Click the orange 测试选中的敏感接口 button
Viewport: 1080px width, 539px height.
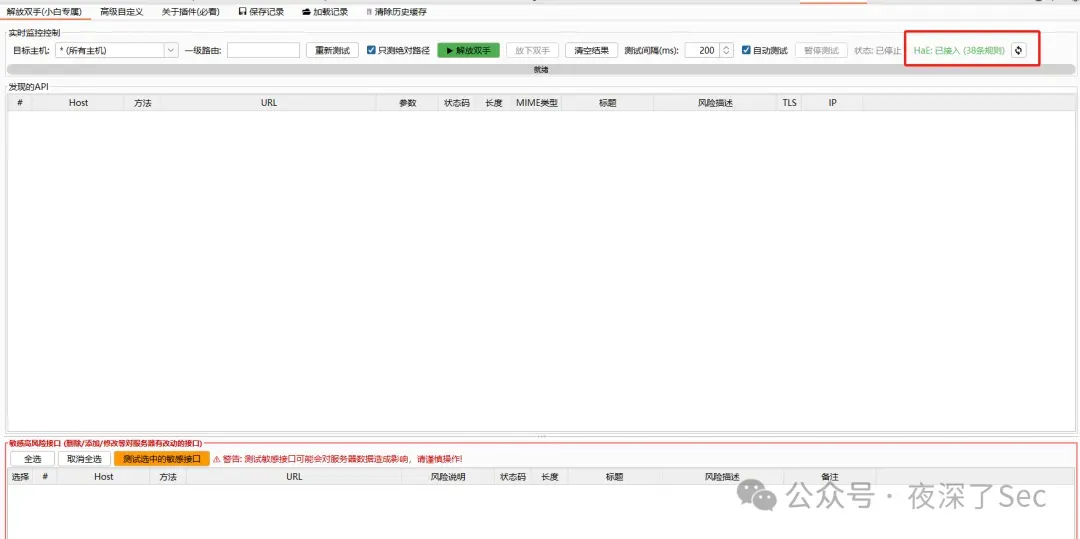click(x=162, y=458)
